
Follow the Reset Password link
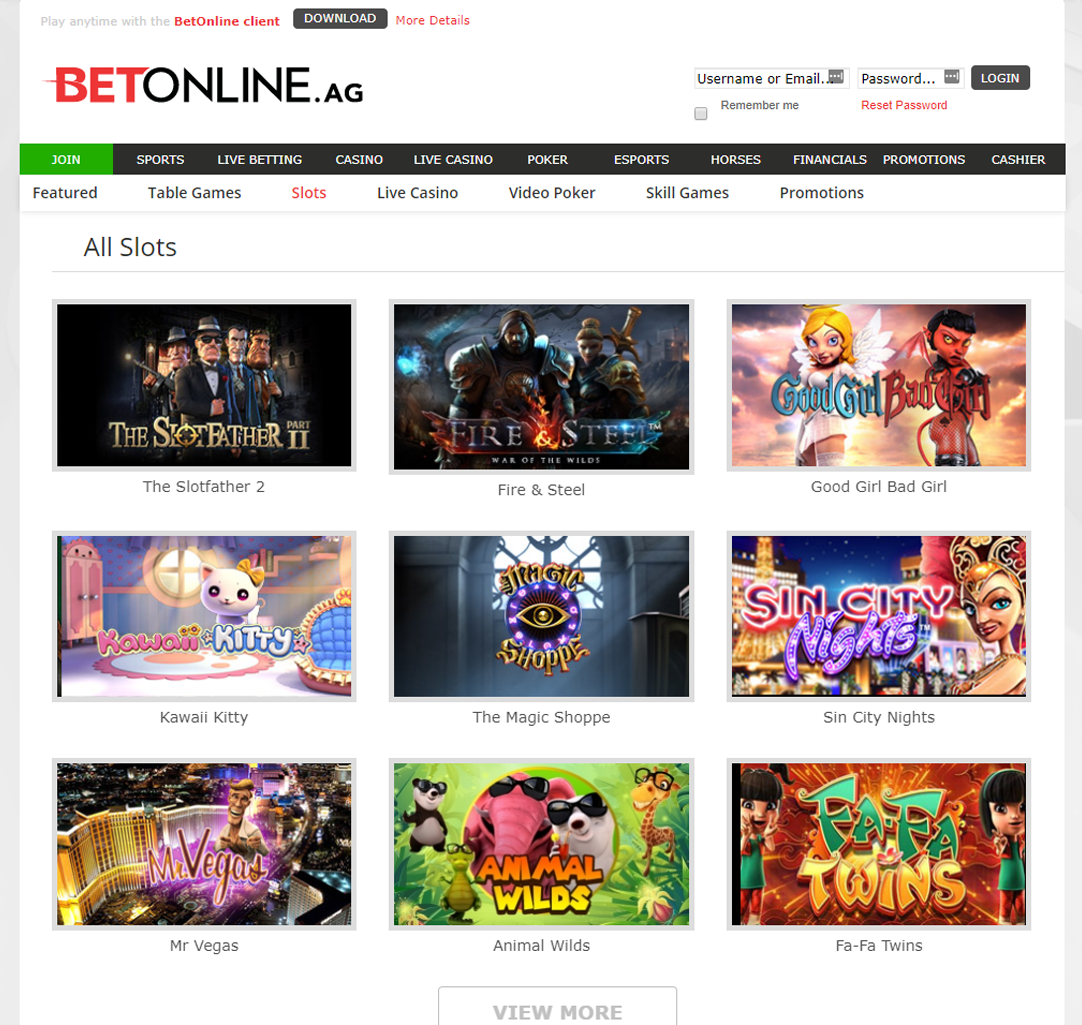coord(904,105)
